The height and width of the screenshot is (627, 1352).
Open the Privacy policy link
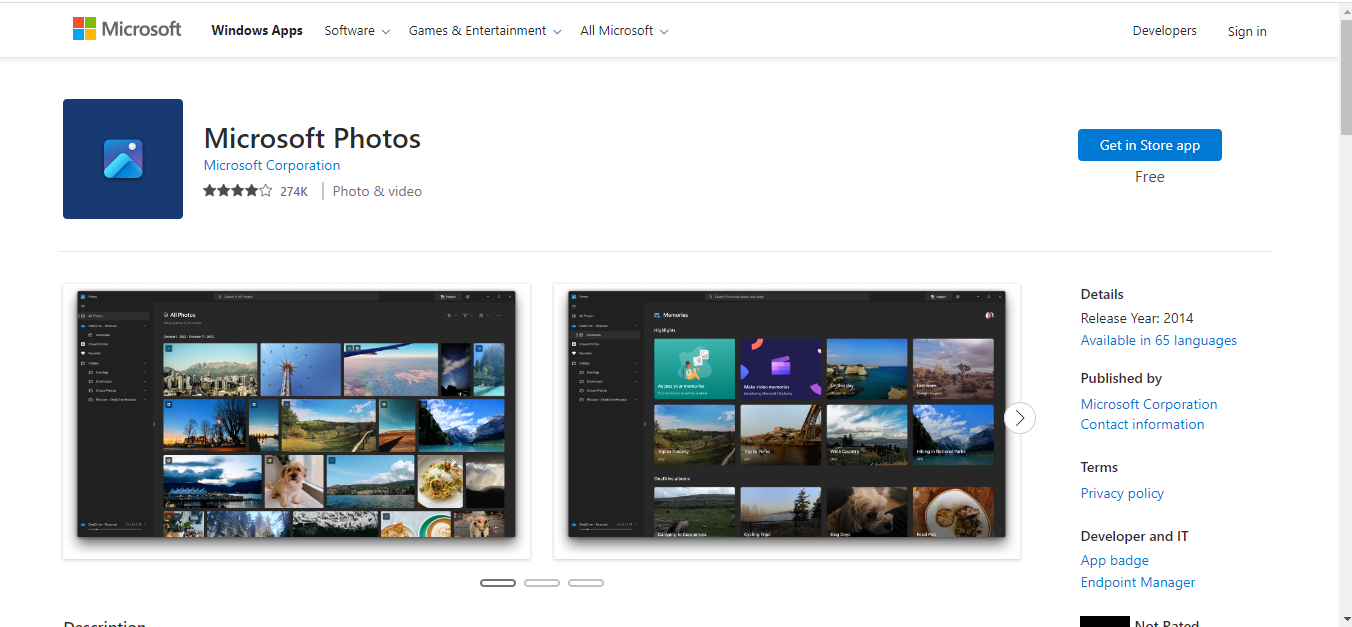1122,493
